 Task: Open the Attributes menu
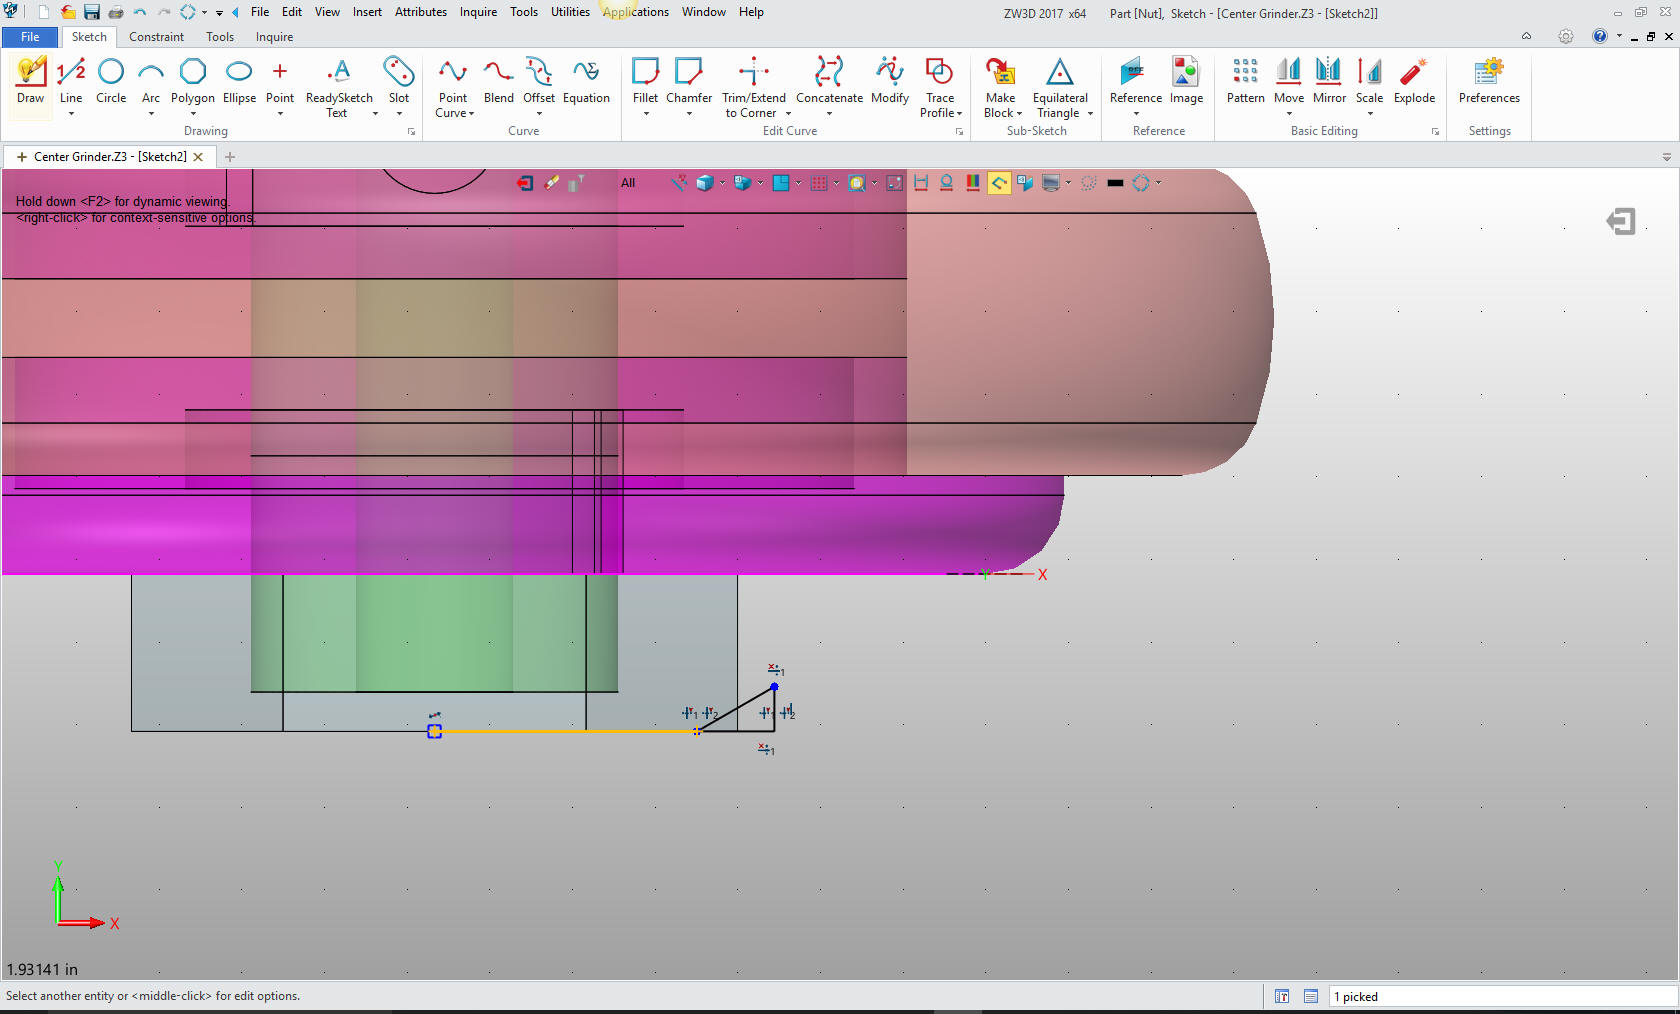[420, 12]
